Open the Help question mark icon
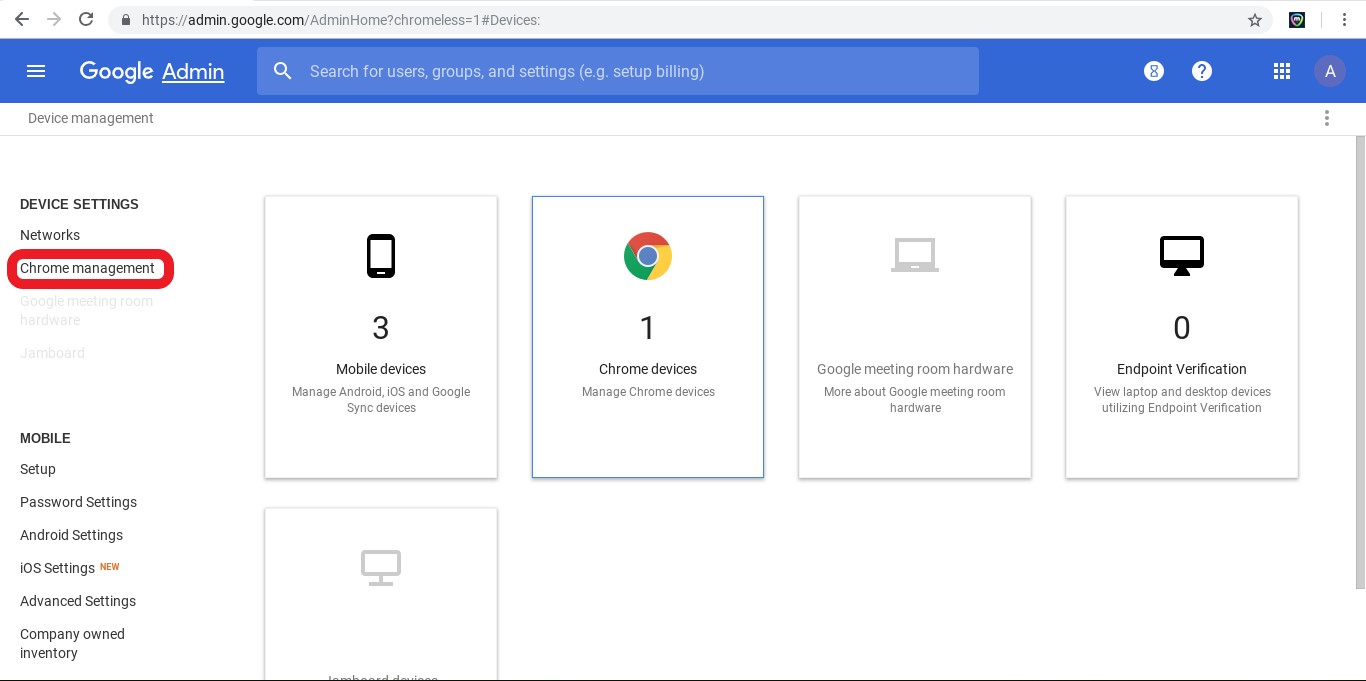1366x681 pixels. click(1202, 71)
